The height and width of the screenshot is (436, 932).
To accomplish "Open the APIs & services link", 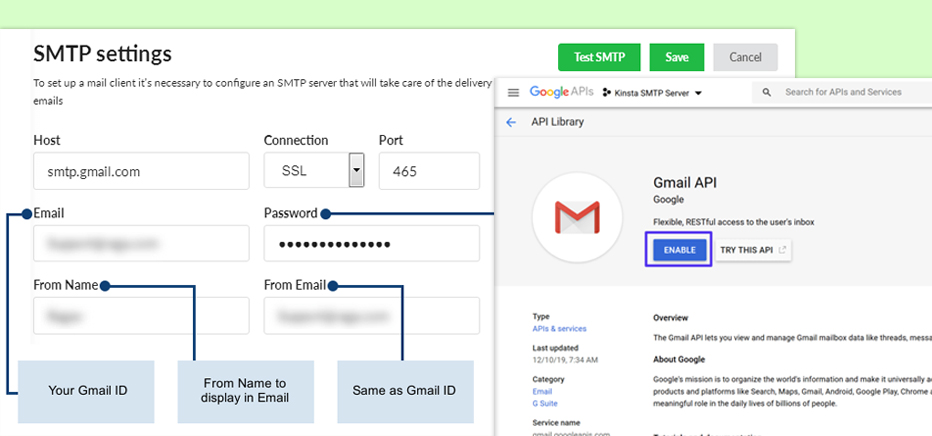I will [x=559, y=328].
